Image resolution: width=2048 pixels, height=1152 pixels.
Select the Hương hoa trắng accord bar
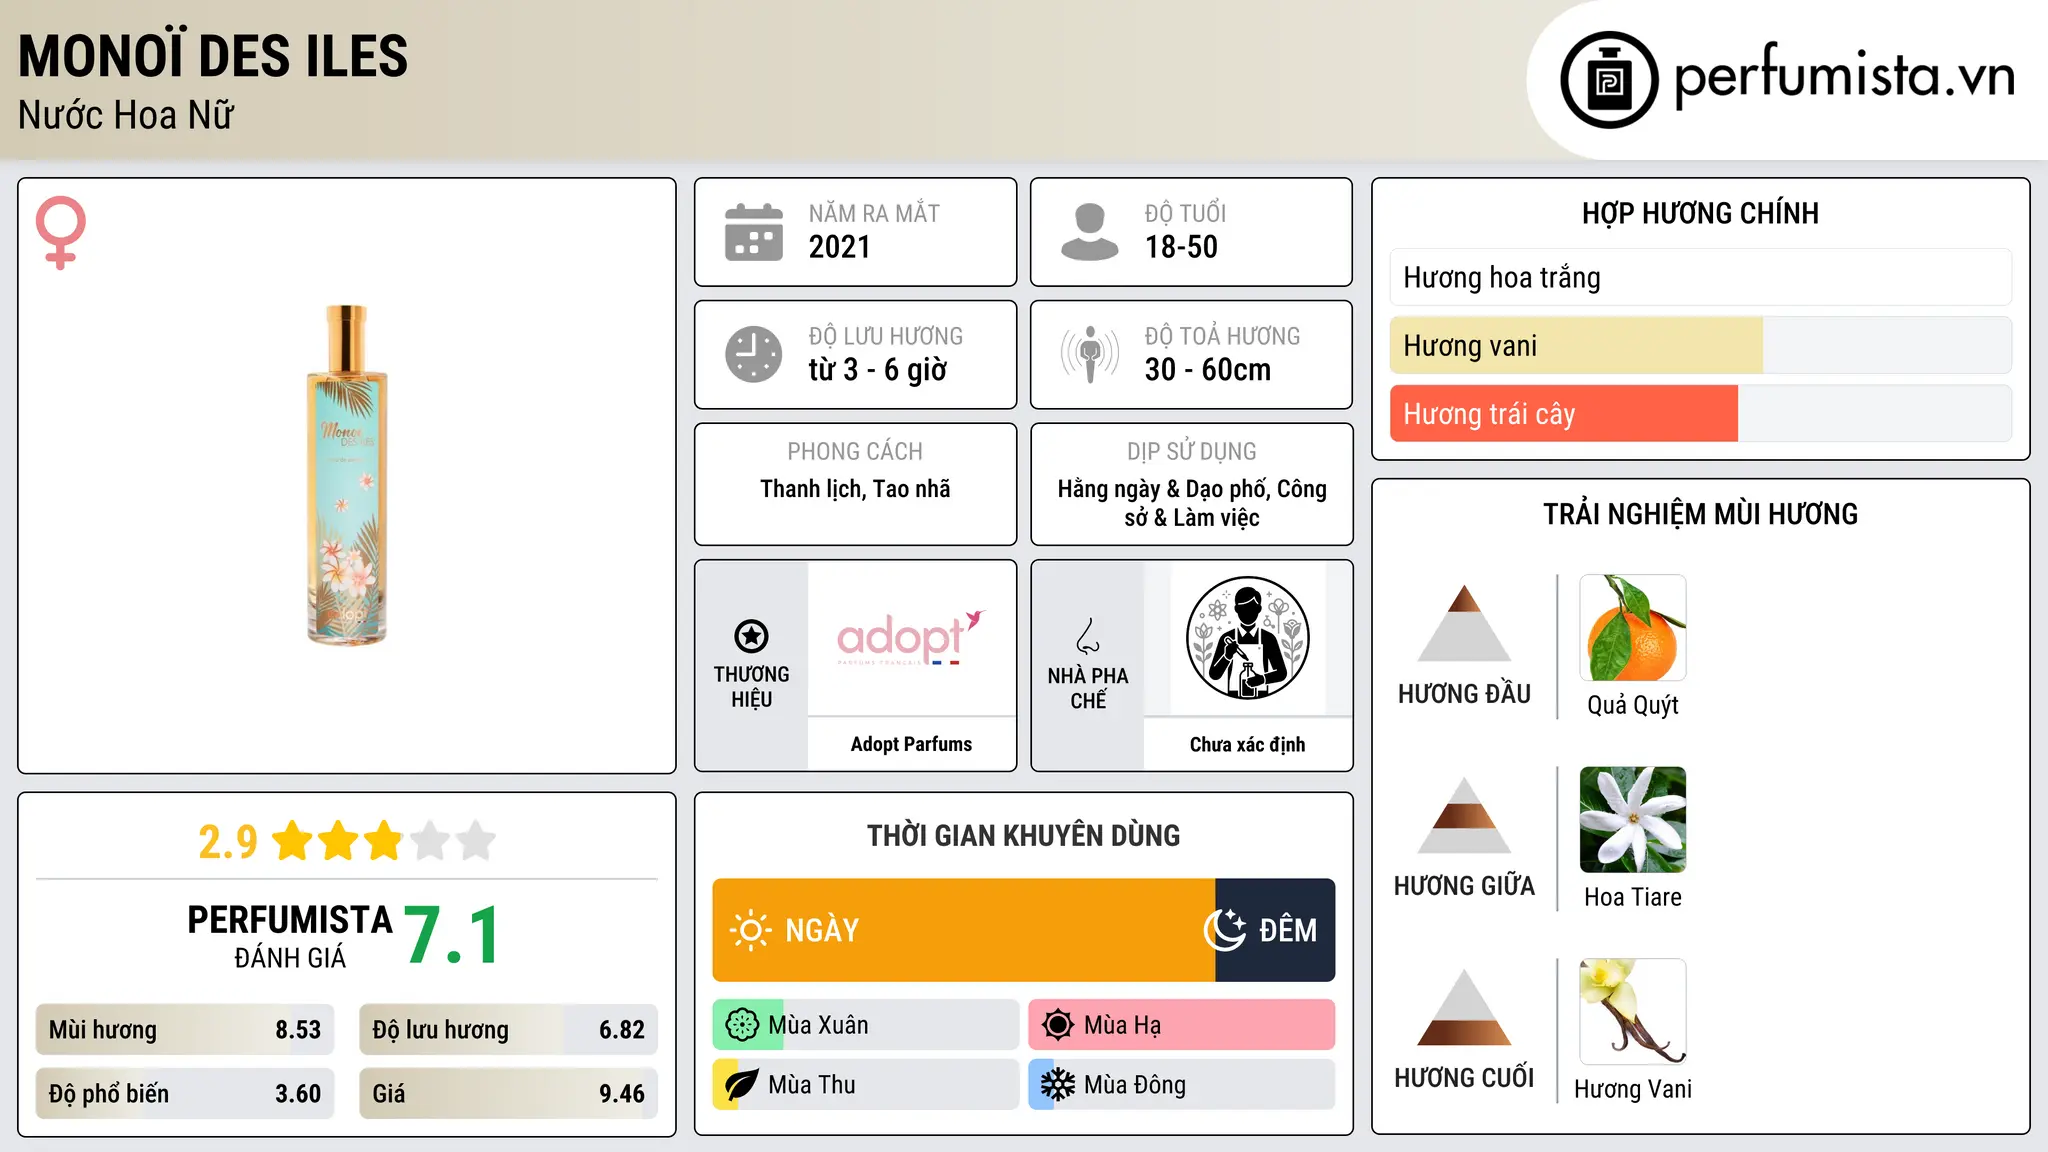[1701, 277]
